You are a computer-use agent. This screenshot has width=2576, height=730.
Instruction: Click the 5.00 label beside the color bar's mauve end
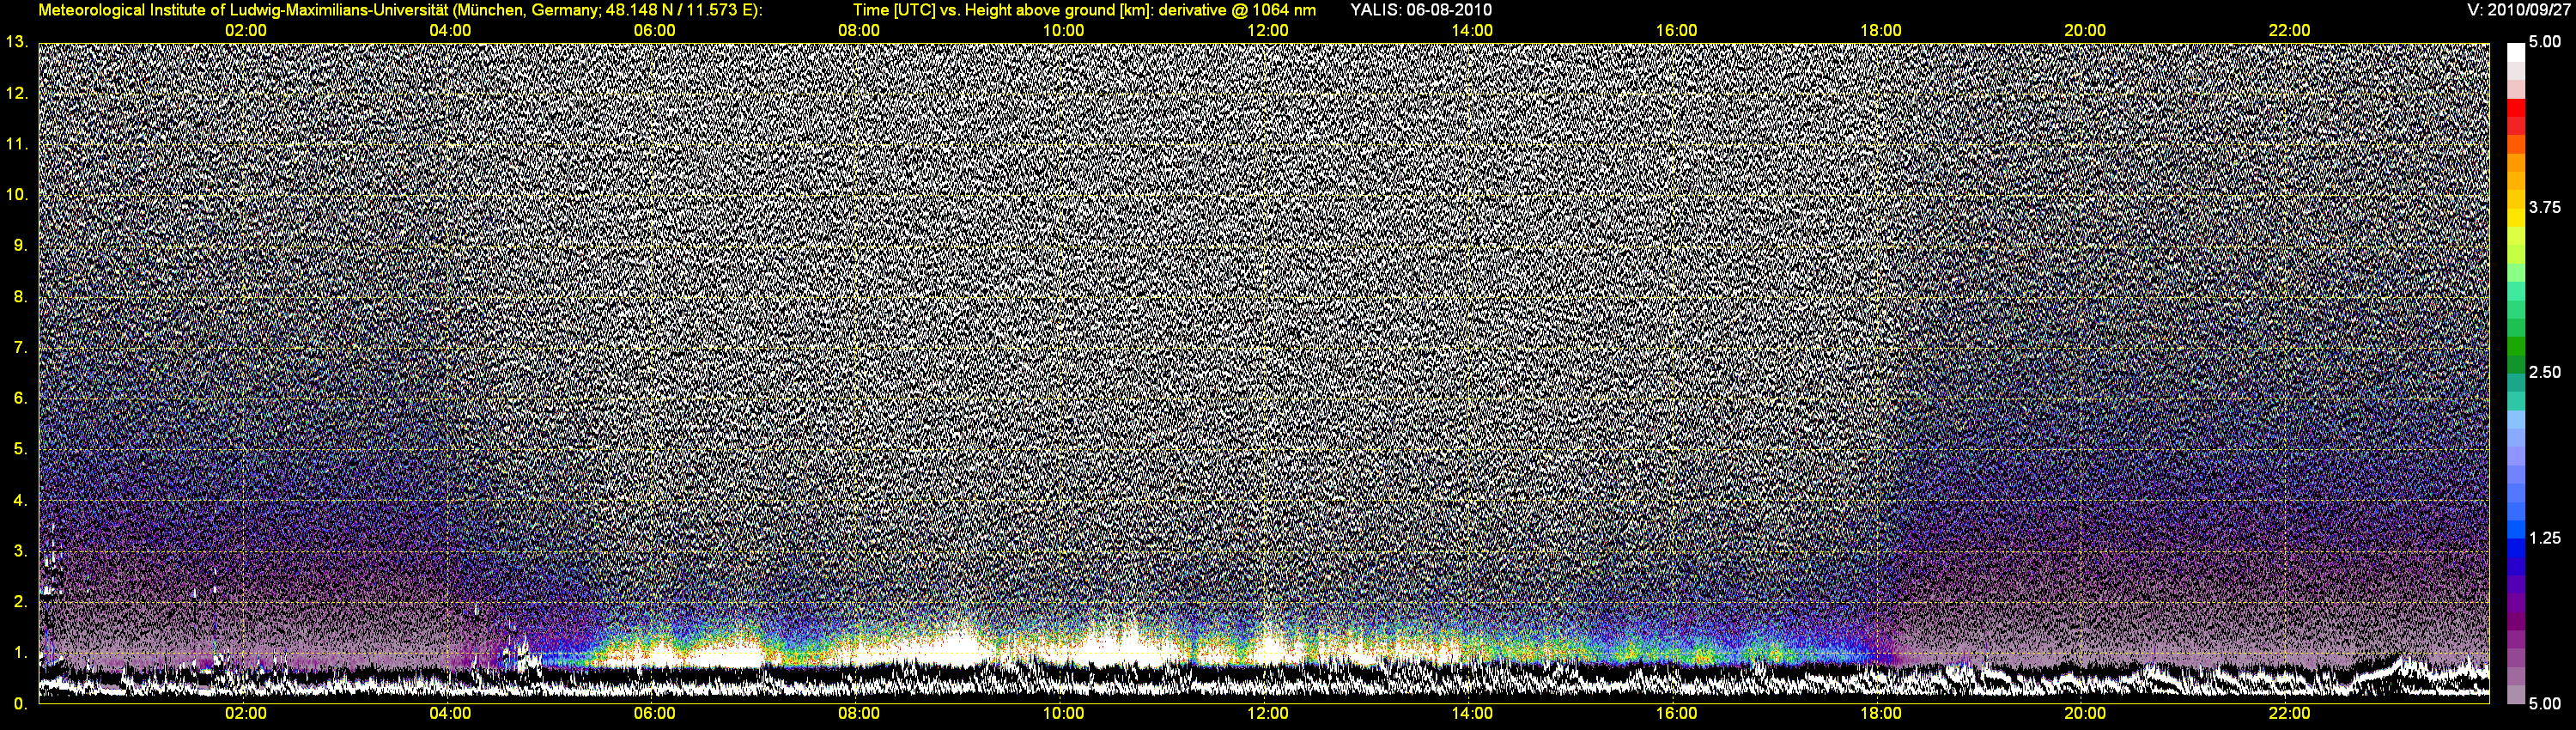pyautogui.click(x=2545, y=704)
